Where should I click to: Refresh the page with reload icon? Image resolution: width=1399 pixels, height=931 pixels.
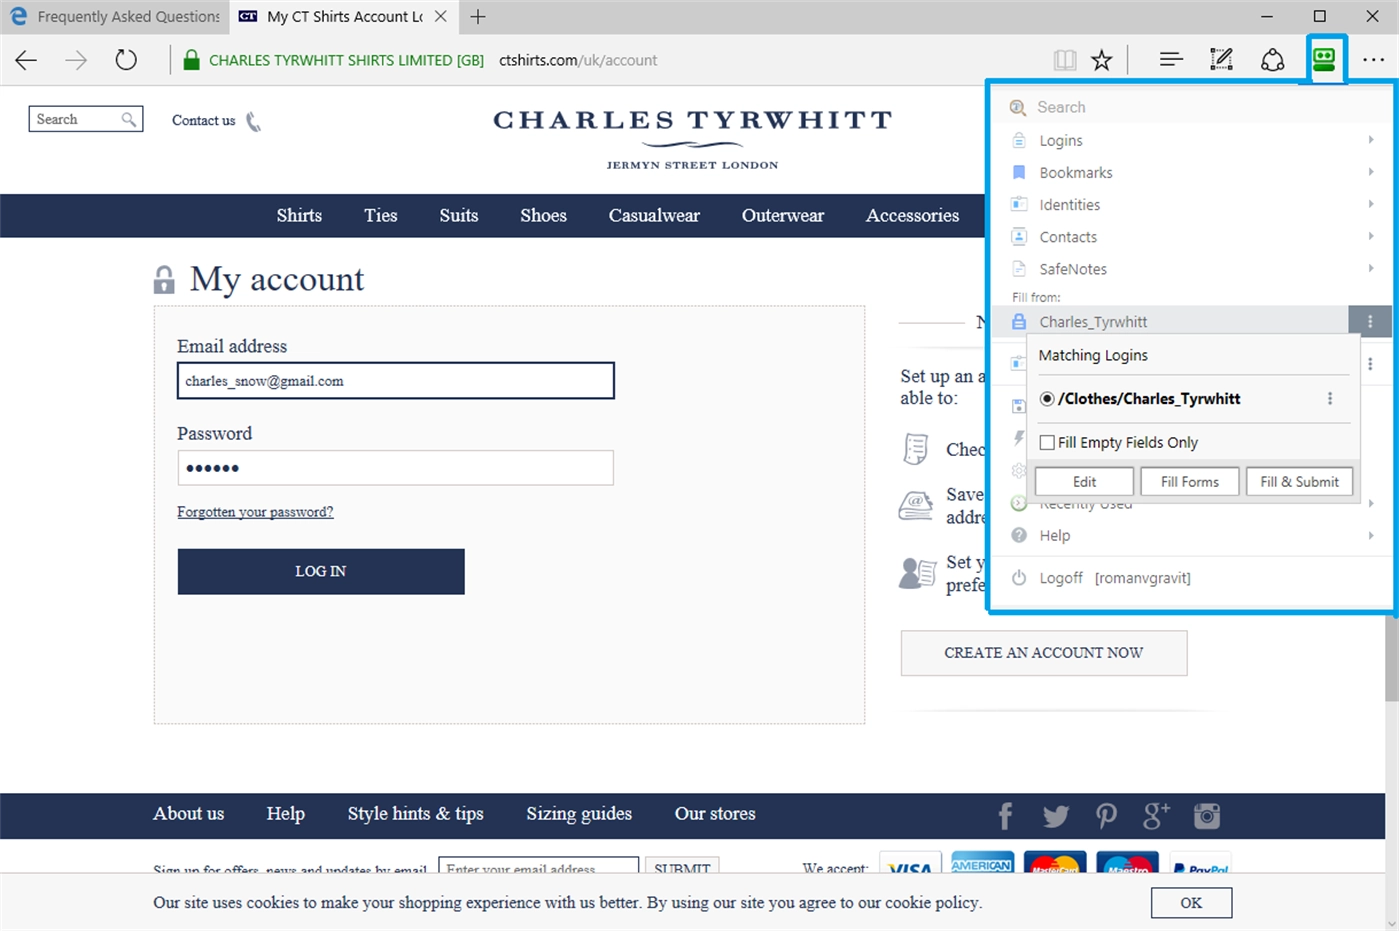tap(126, 60)
